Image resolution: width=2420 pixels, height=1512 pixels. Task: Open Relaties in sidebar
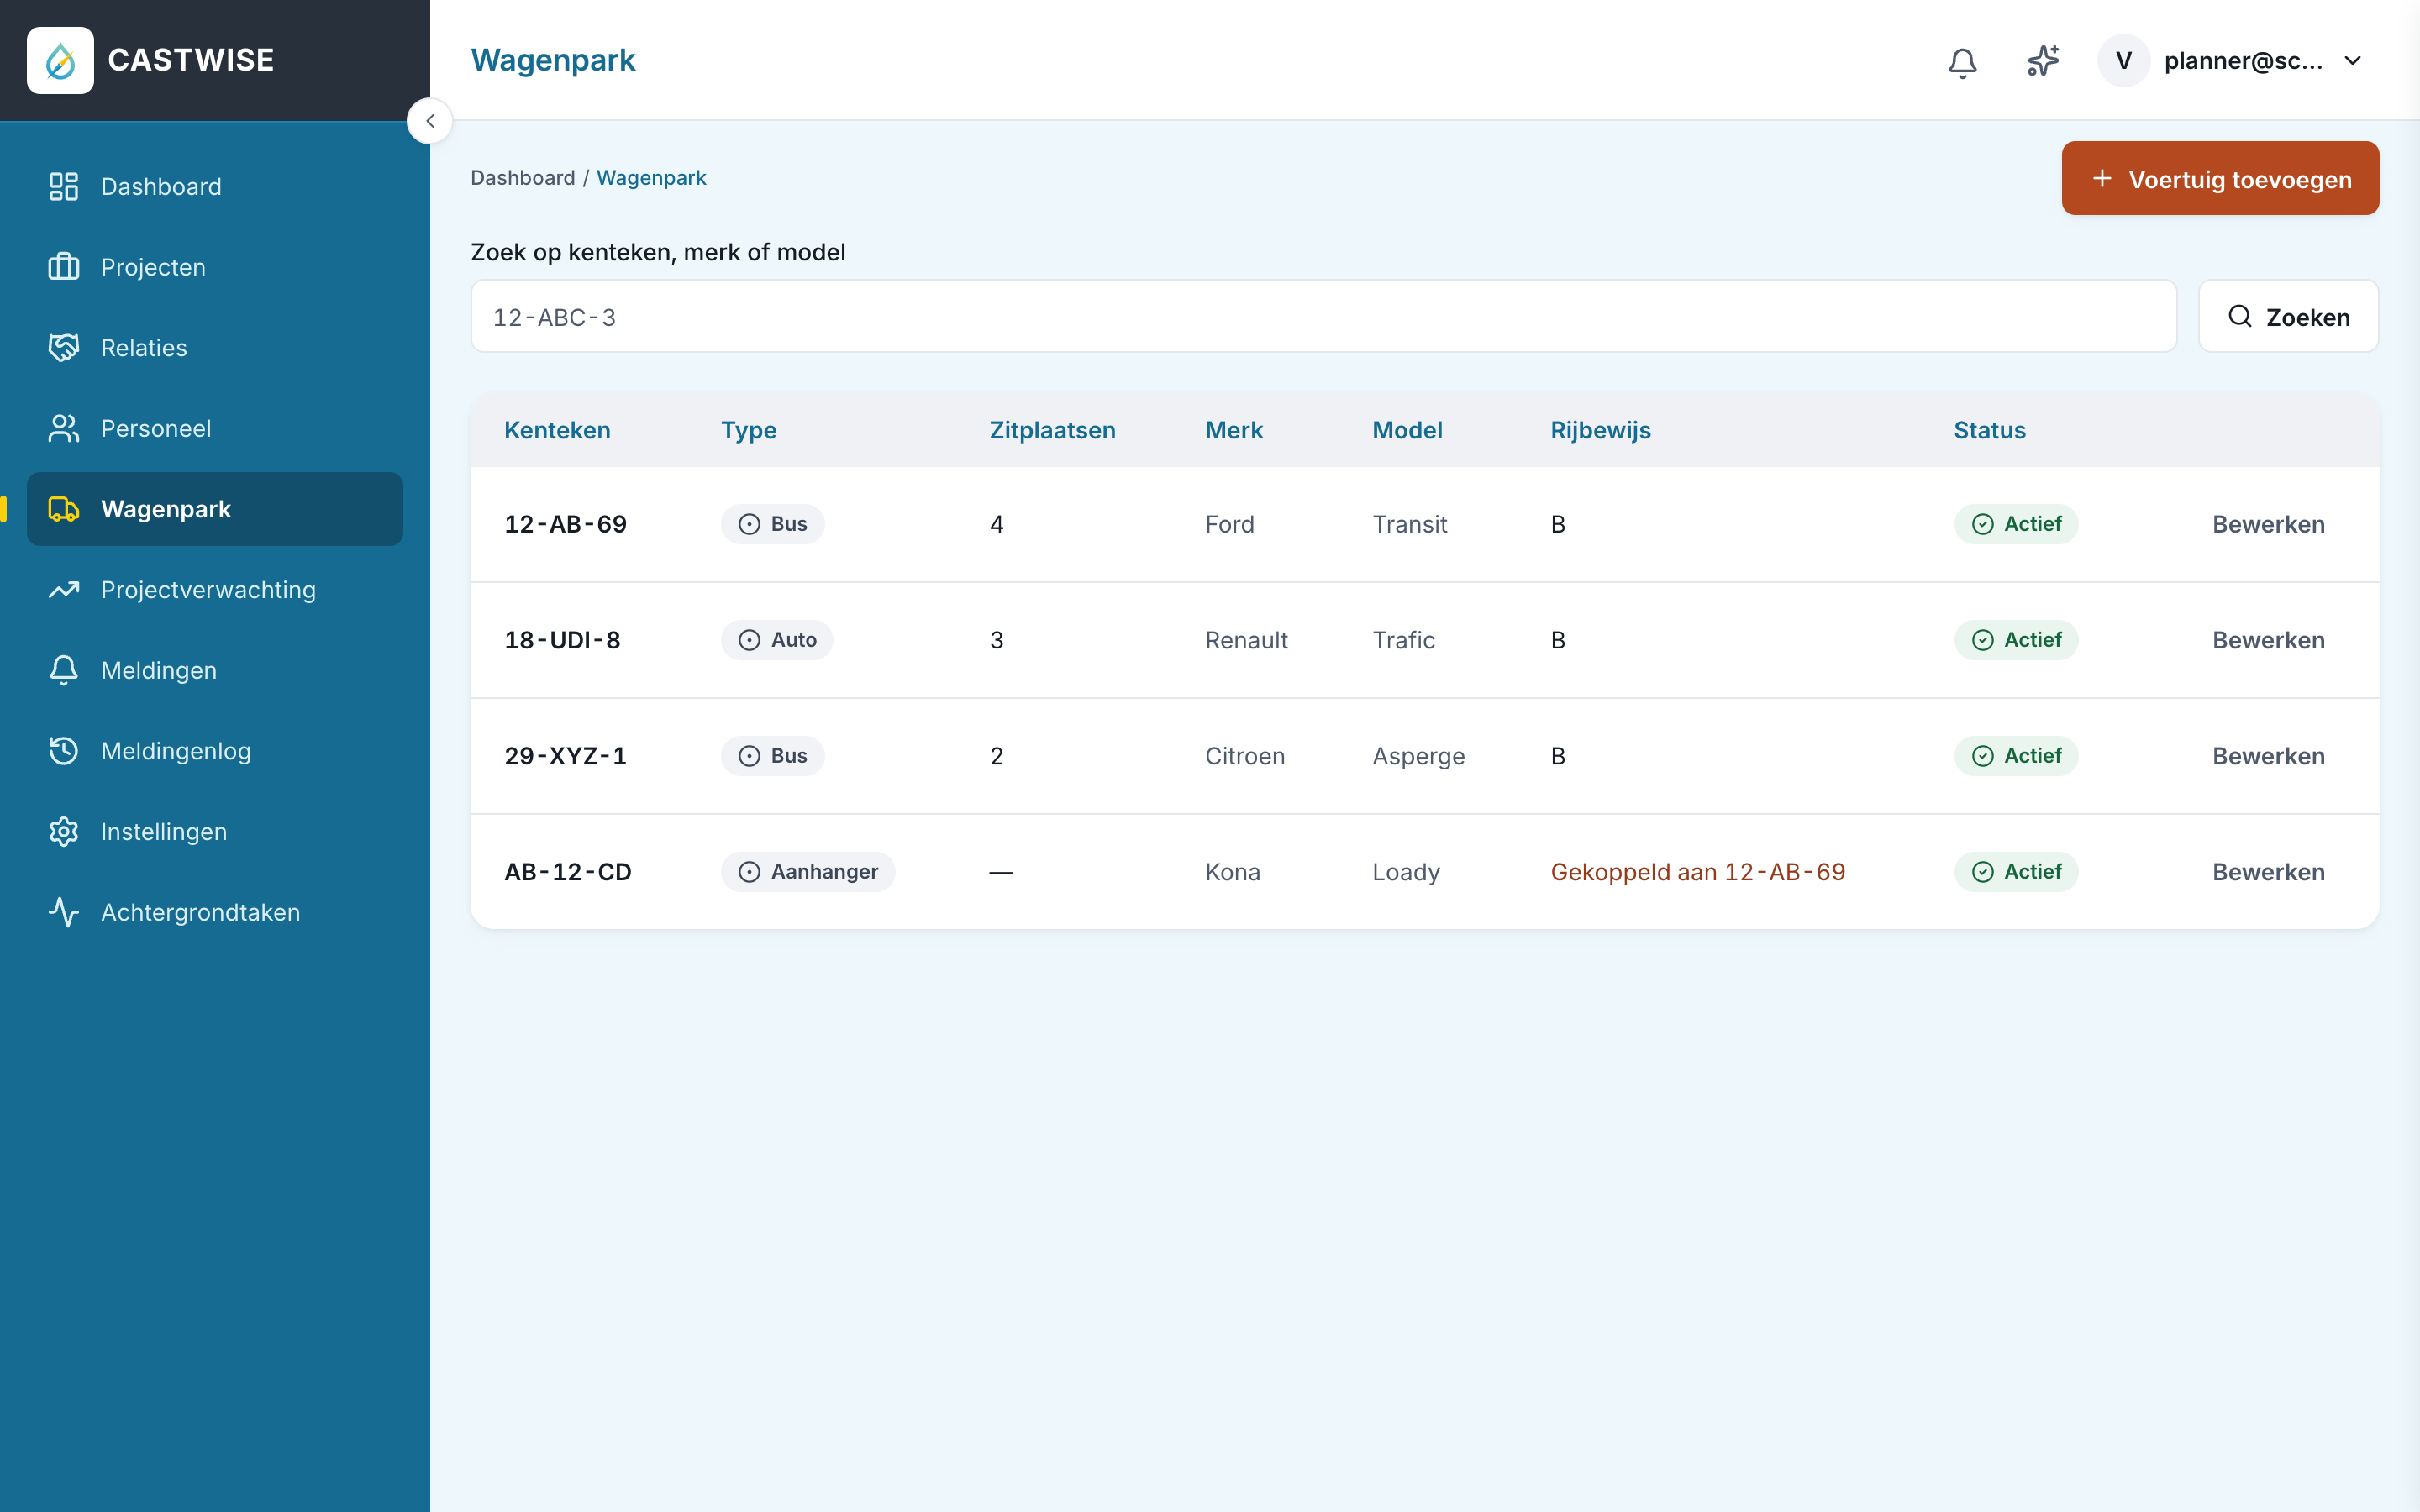[215, 348]
